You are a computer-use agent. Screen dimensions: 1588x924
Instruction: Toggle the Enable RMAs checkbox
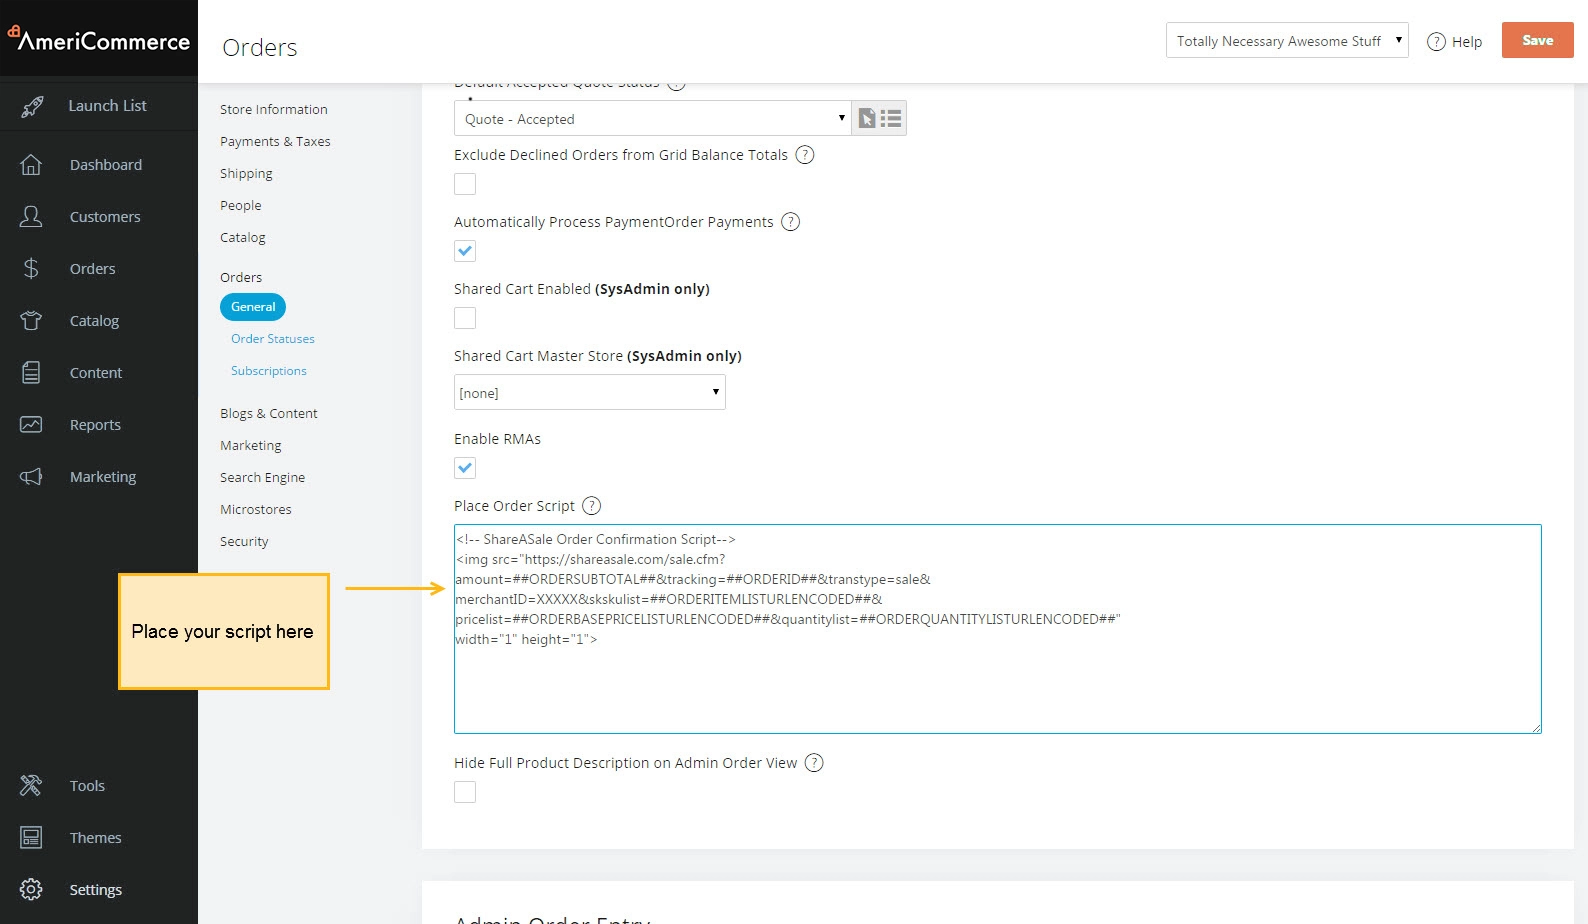click(465, 468)
